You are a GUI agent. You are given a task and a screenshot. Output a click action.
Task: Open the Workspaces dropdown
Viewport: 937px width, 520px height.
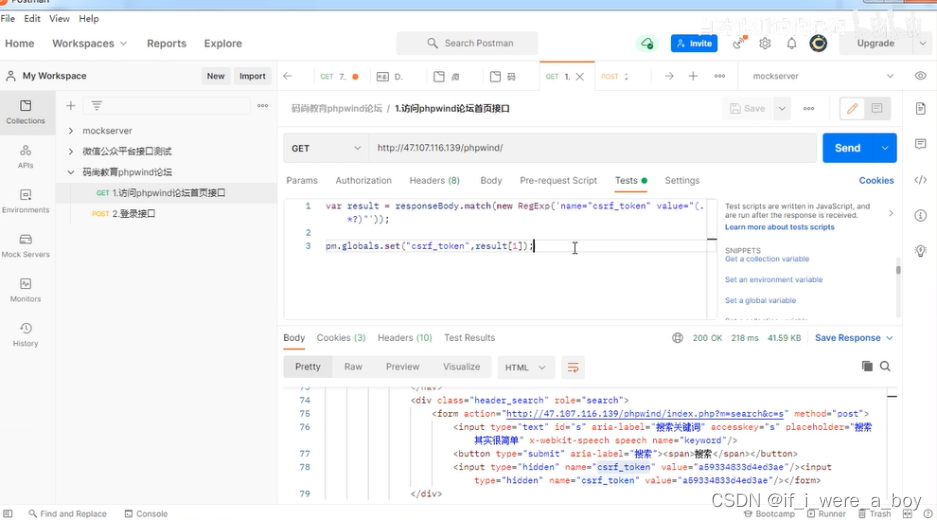click(x=89, y=43)
